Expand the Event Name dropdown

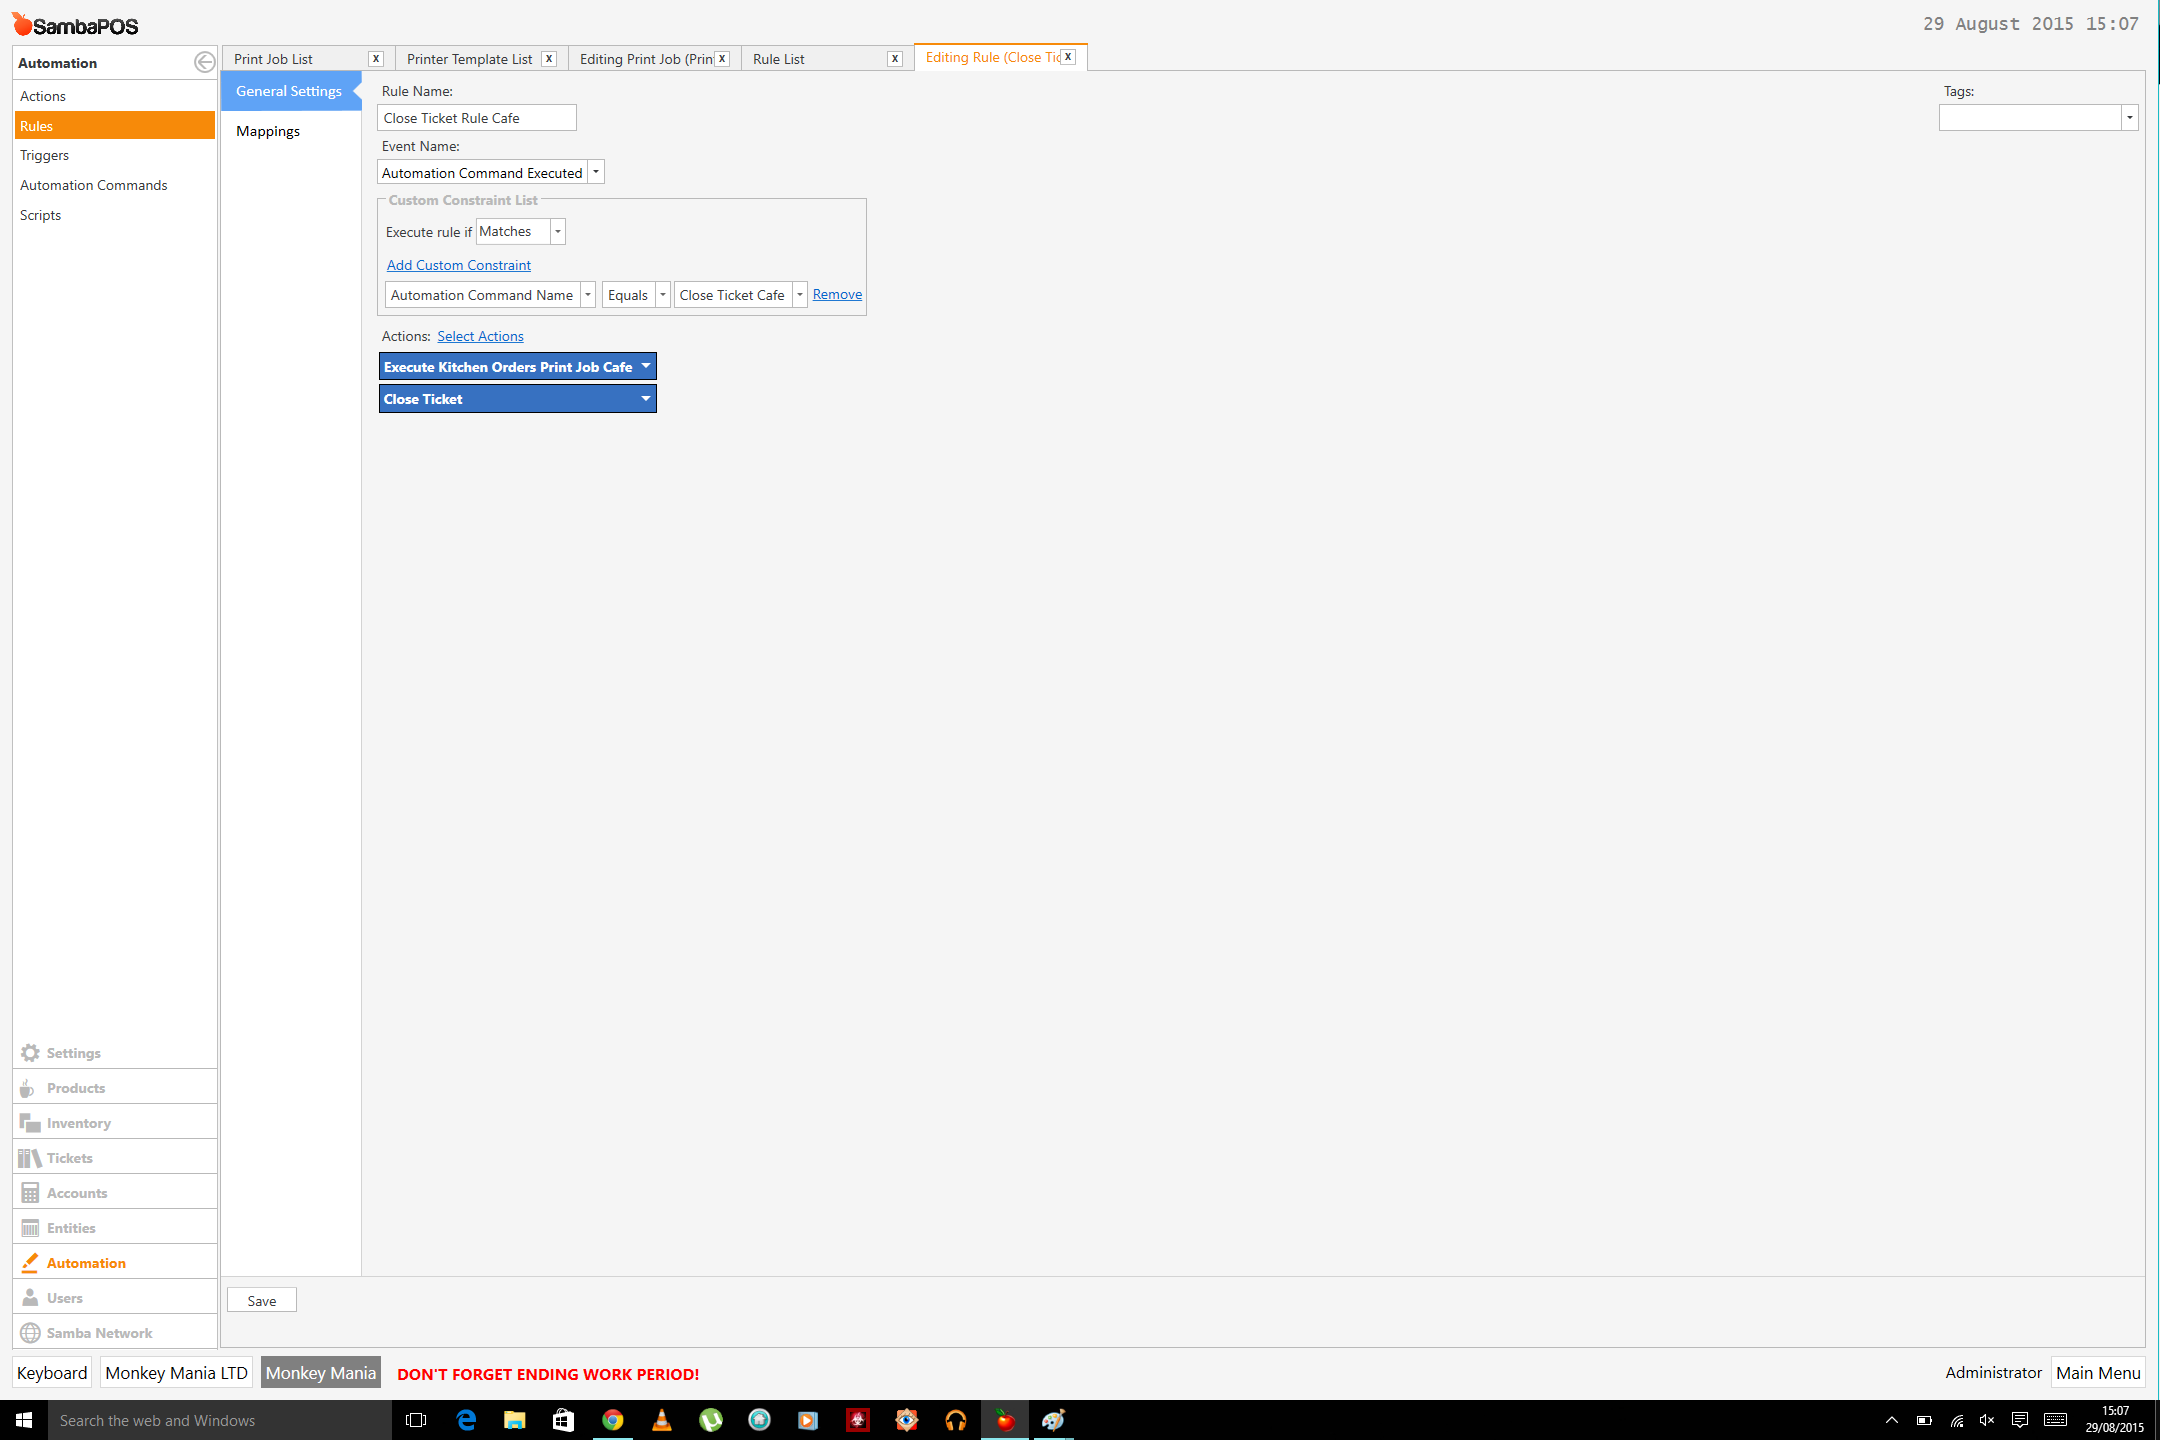(596, 172)
